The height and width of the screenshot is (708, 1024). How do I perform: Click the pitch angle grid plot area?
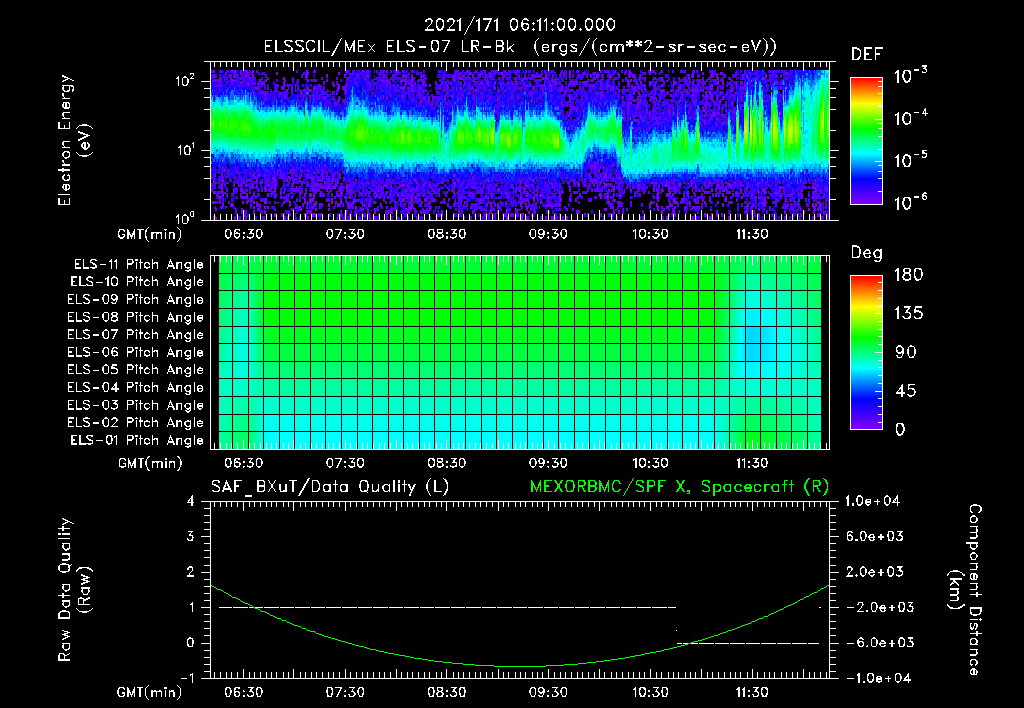[520, 352]
